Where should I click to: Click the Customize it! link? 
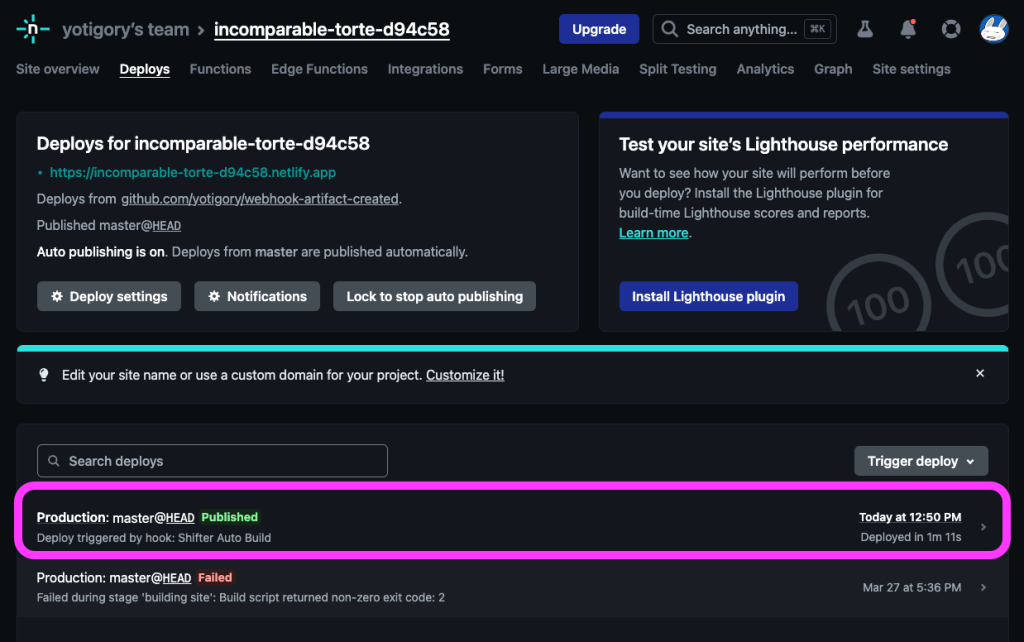(x=465, y=375)
